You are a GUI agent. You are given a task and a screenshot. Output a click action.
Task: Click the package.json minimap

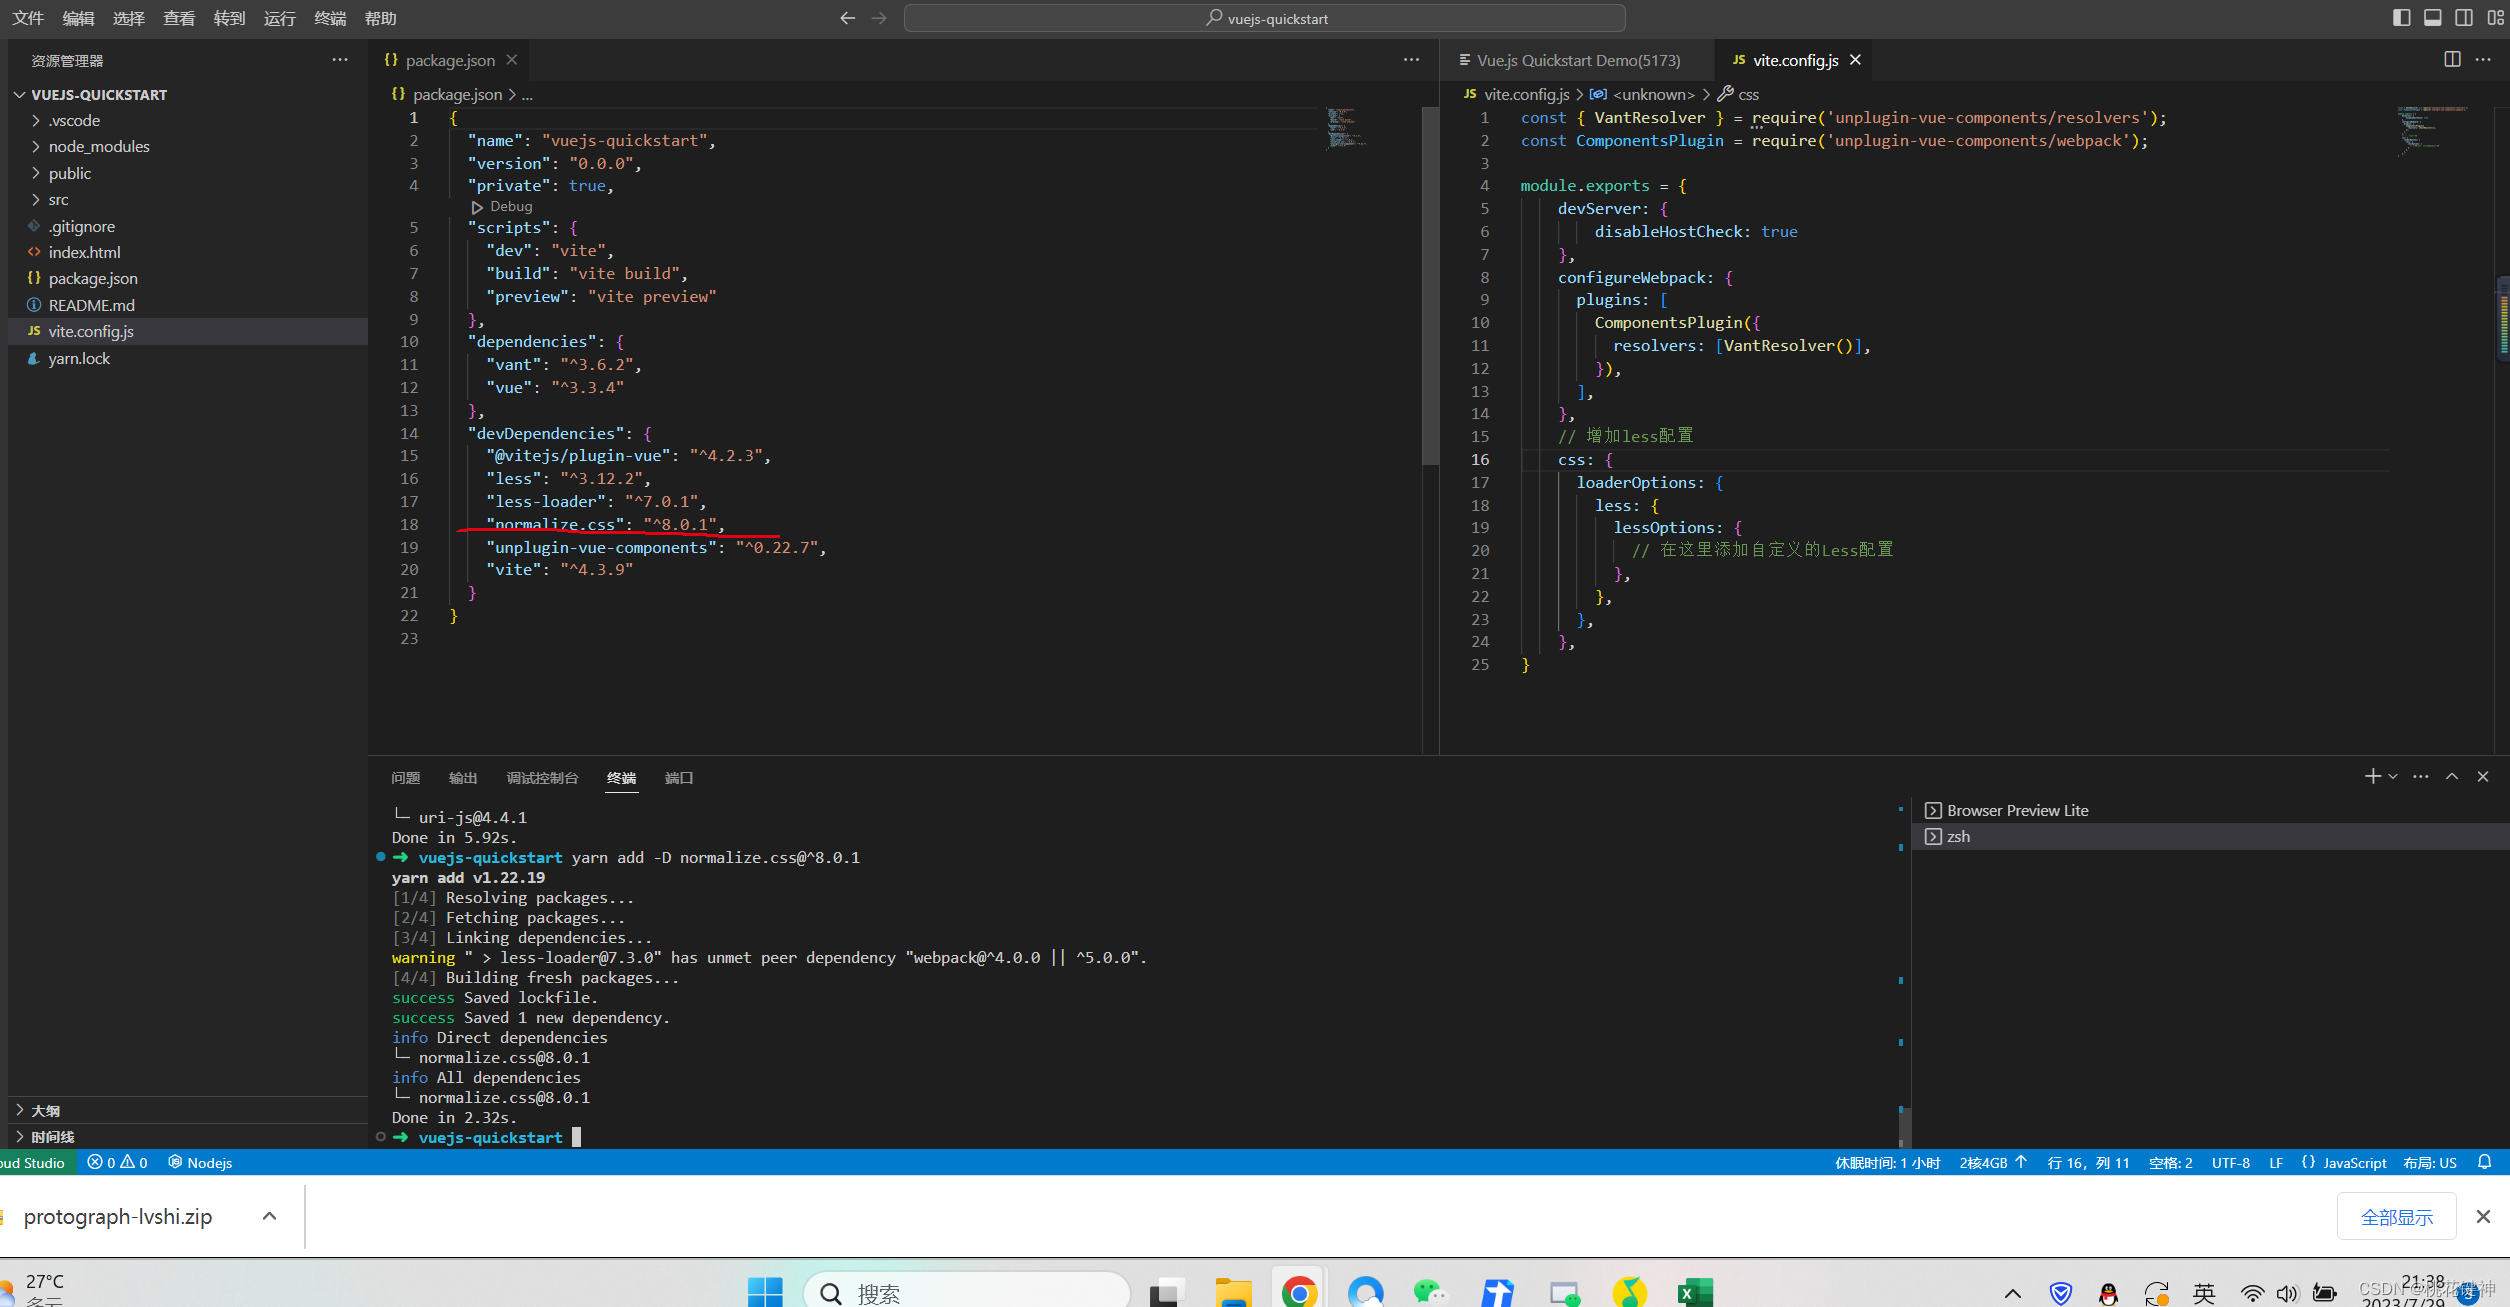(1345, 128)
